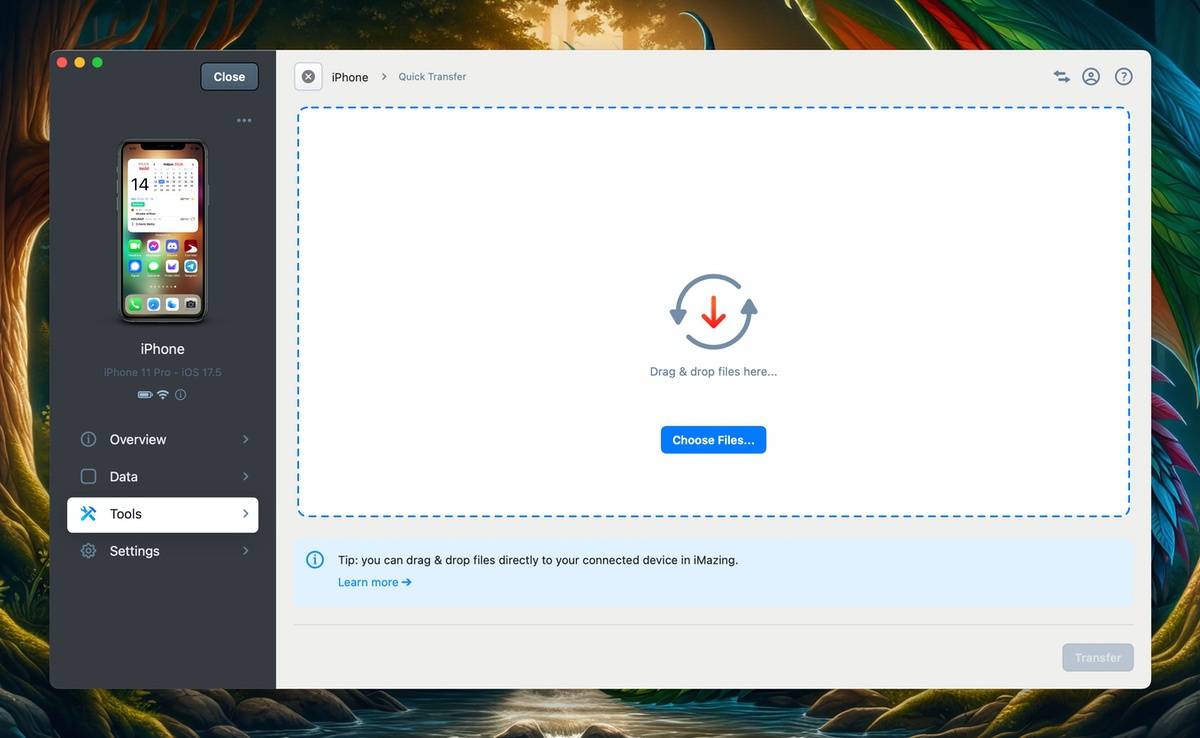This screenshot has width=1200, height=738.
Task: Expand the Tools chevron arrow
Action: pyautogui.click(x=245, y=514)
